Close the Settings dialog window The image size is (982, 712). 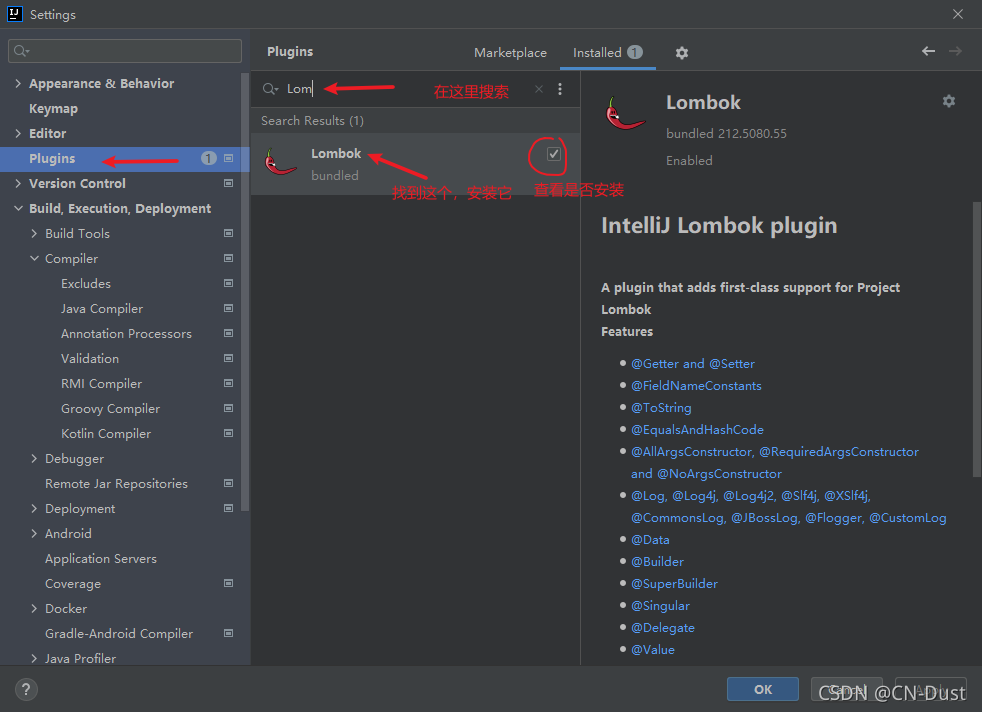point(958,14)
